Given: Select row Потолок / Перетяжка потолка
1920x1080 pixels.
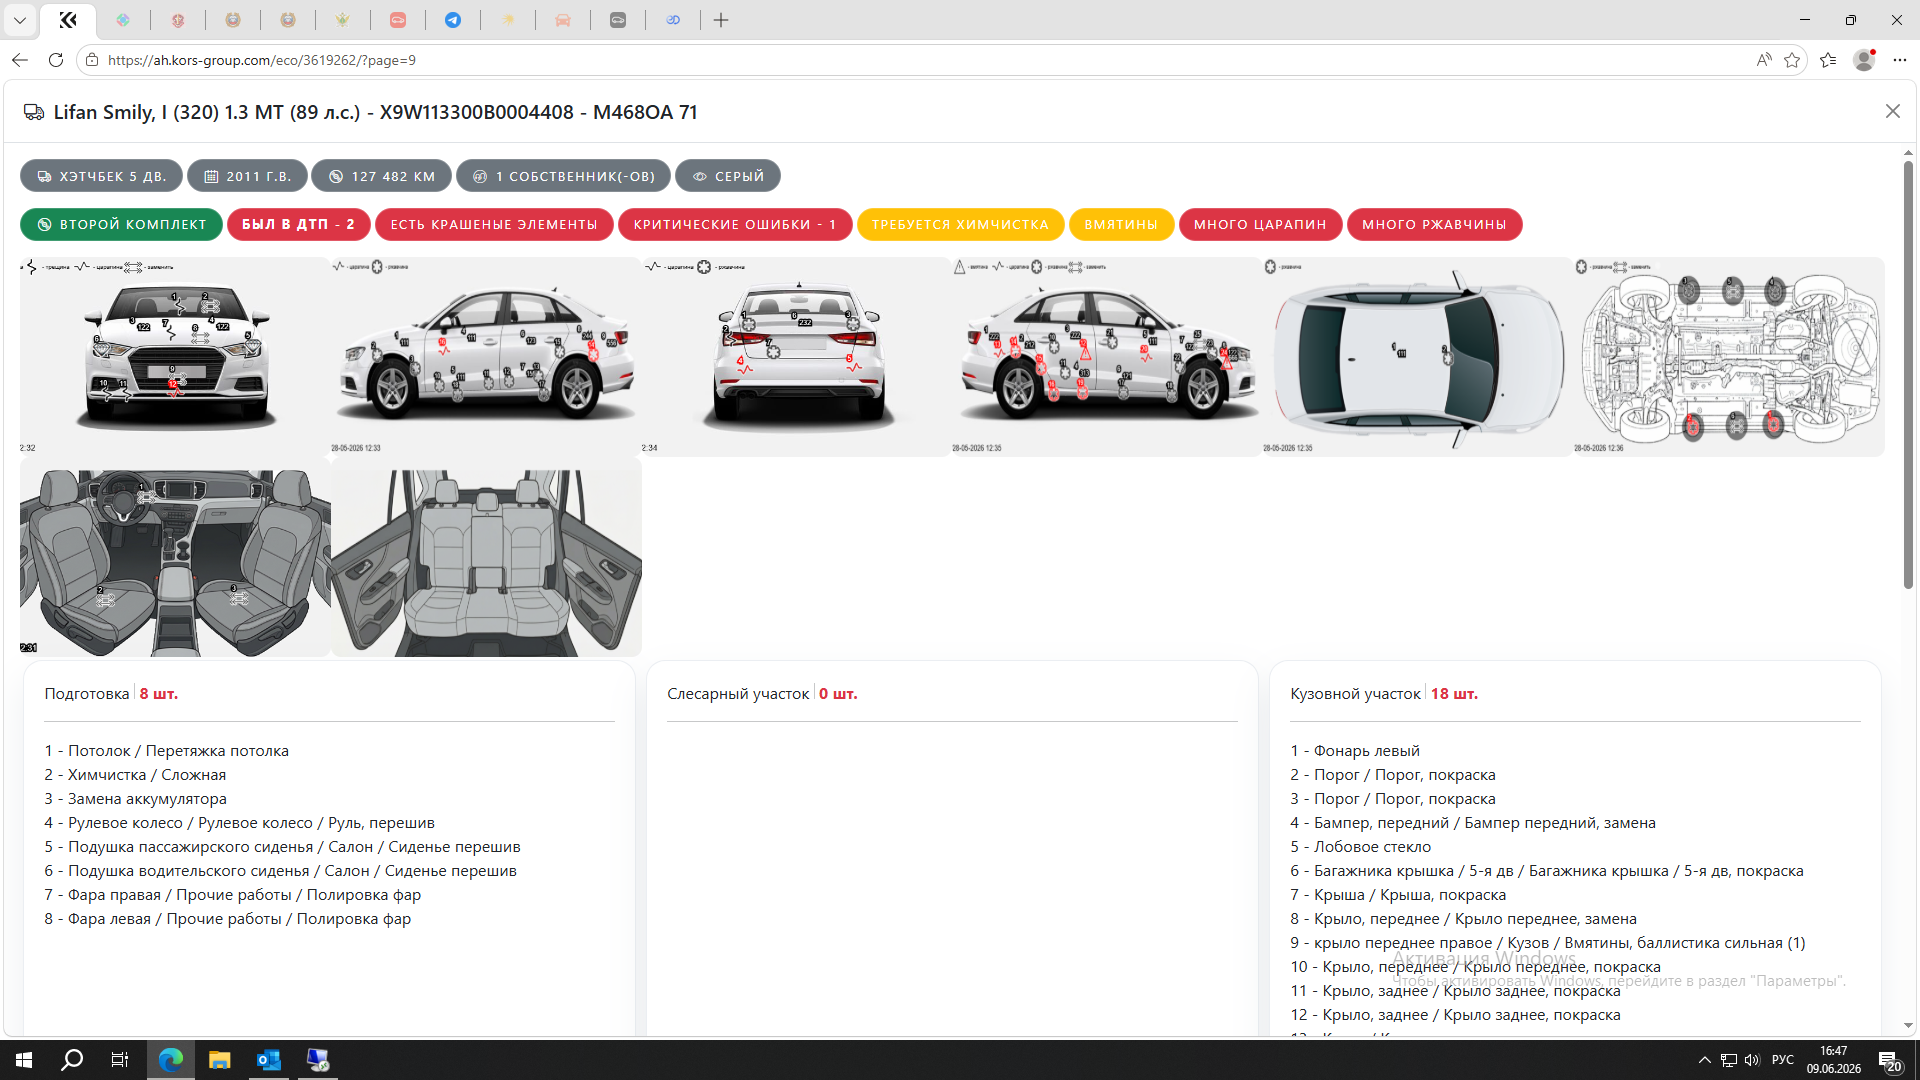Looking at the screenshot, I should point(166,751).
